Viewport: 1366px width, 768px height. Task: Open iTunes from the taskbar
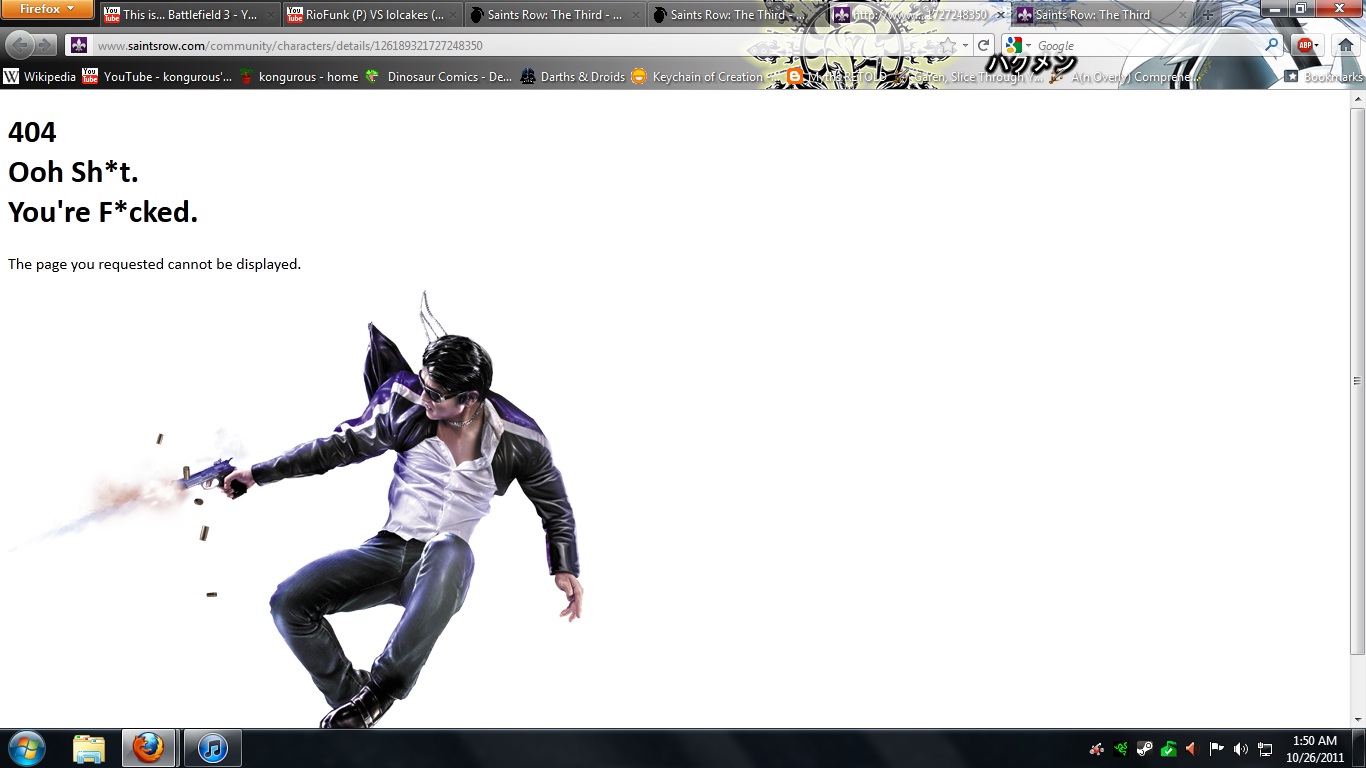(x=212, y=748)
